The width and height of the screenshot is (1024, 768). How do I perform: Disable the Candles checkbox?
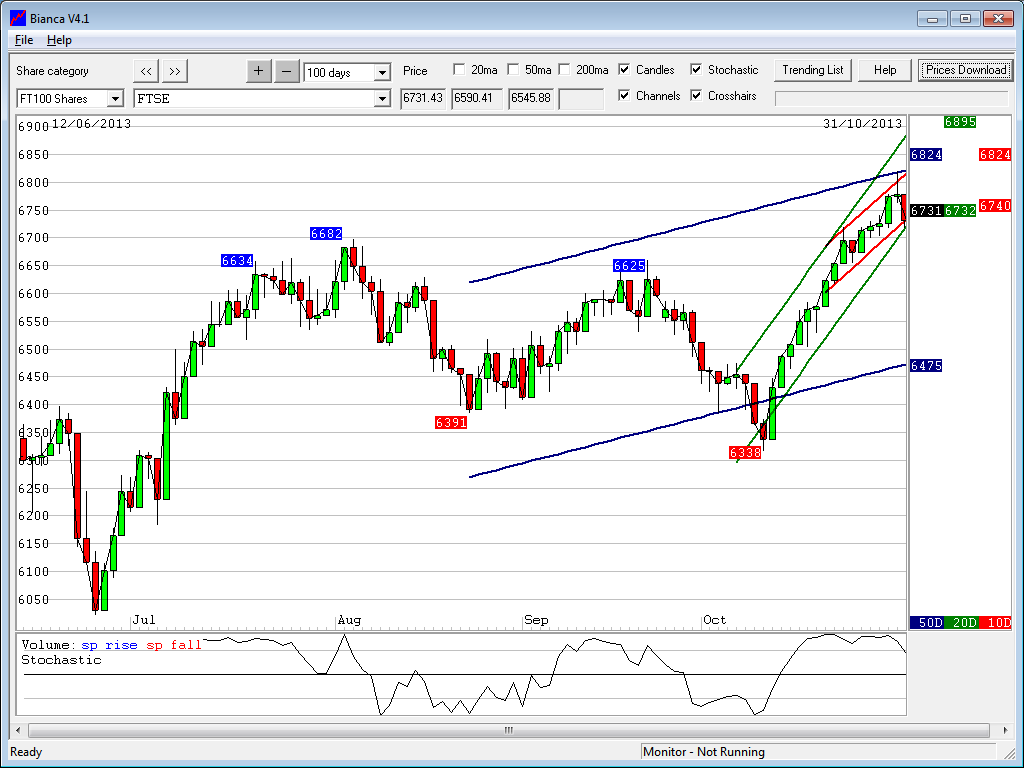click(624, 70)
